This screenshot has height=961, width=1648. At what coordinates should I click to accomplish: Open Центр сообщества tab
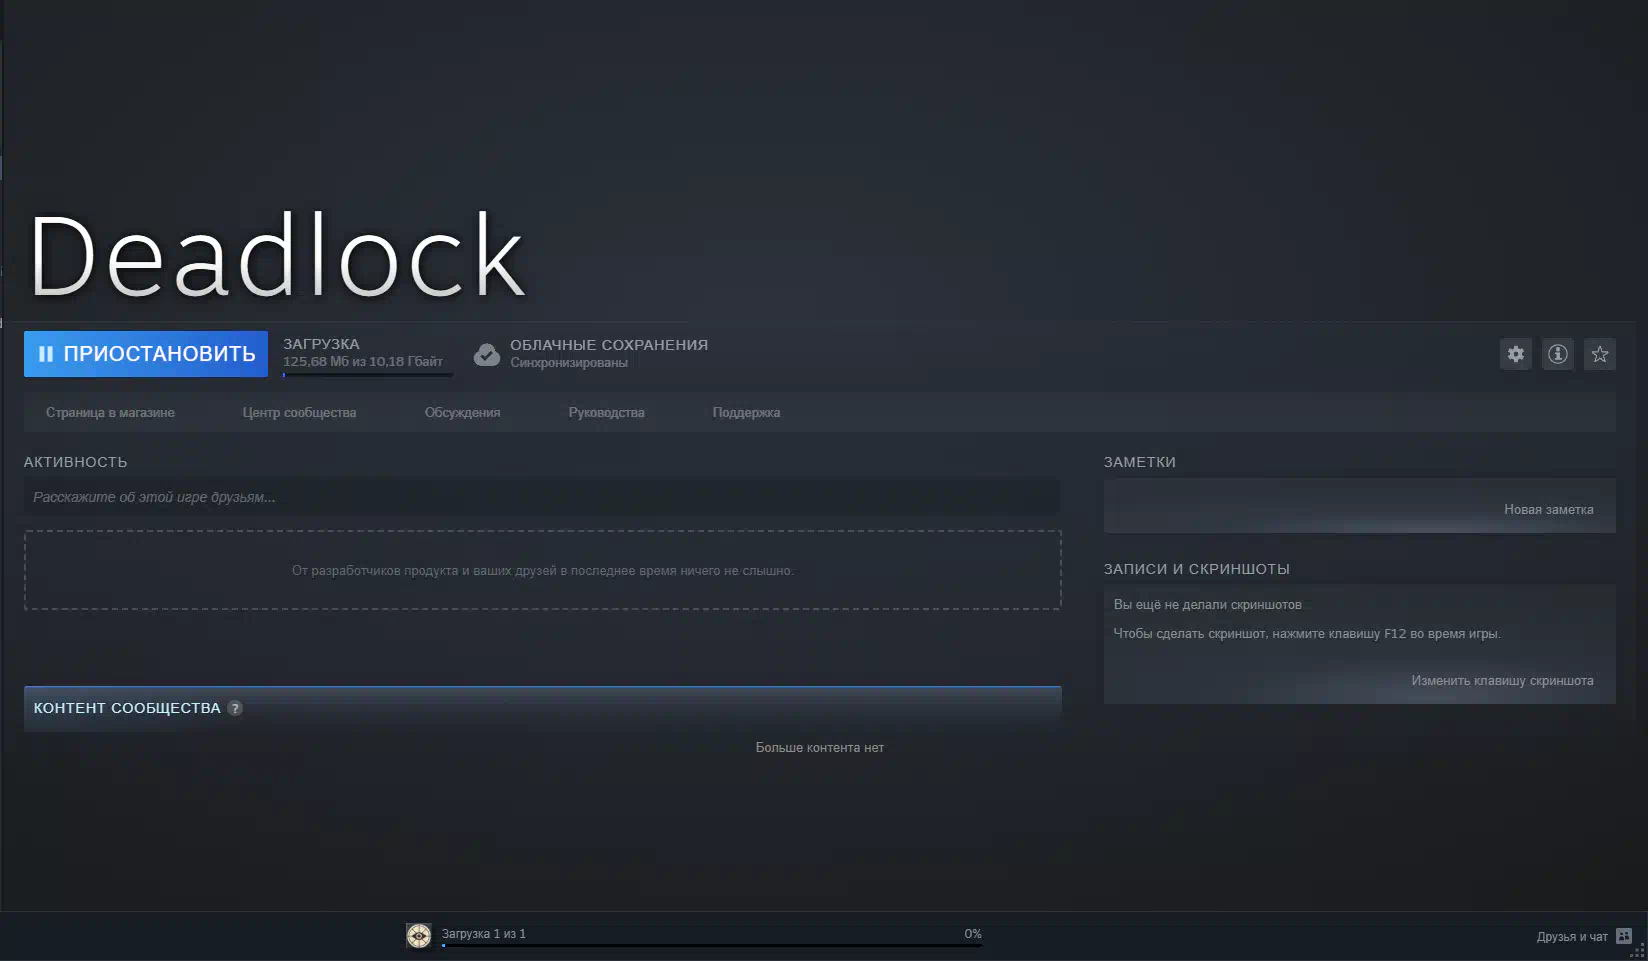(x=299, y=412)
